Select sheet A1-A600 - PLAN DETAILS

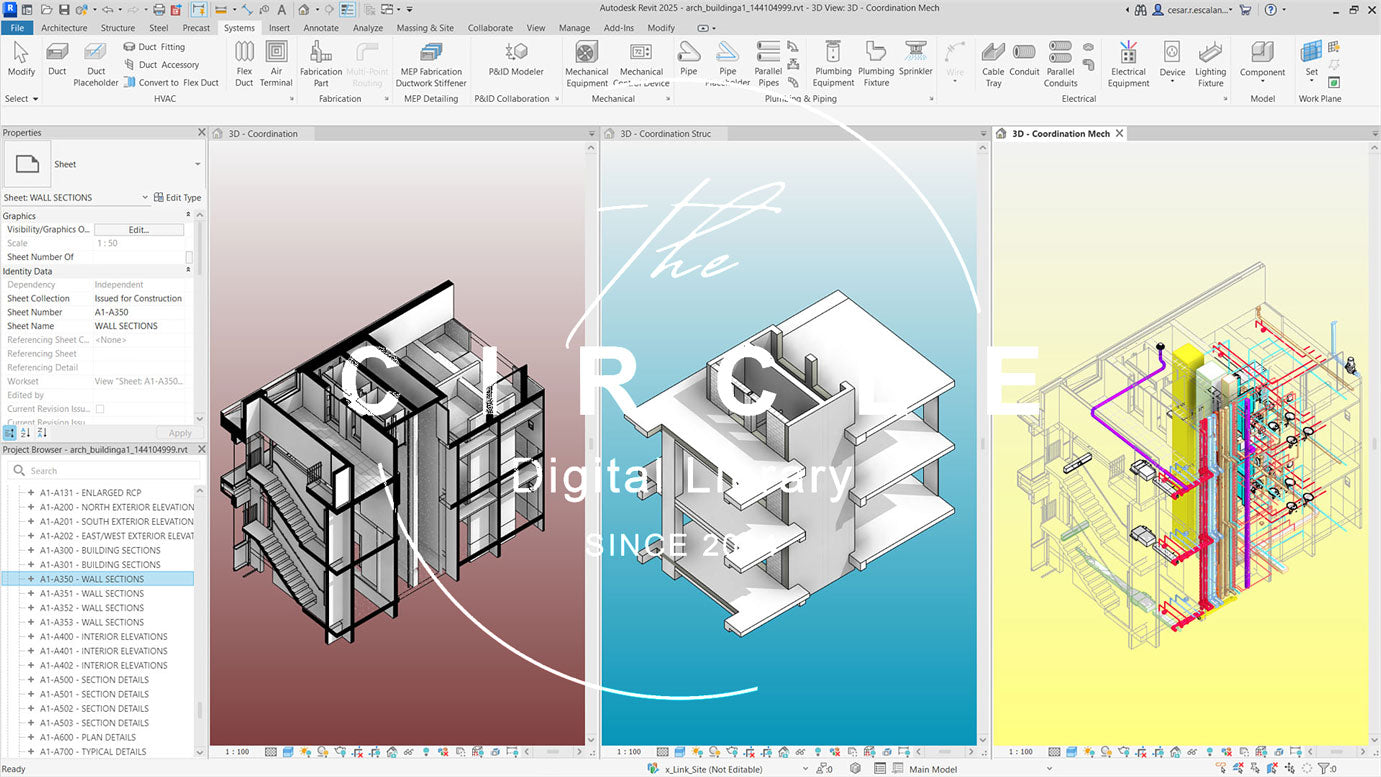tap(88, 738)
